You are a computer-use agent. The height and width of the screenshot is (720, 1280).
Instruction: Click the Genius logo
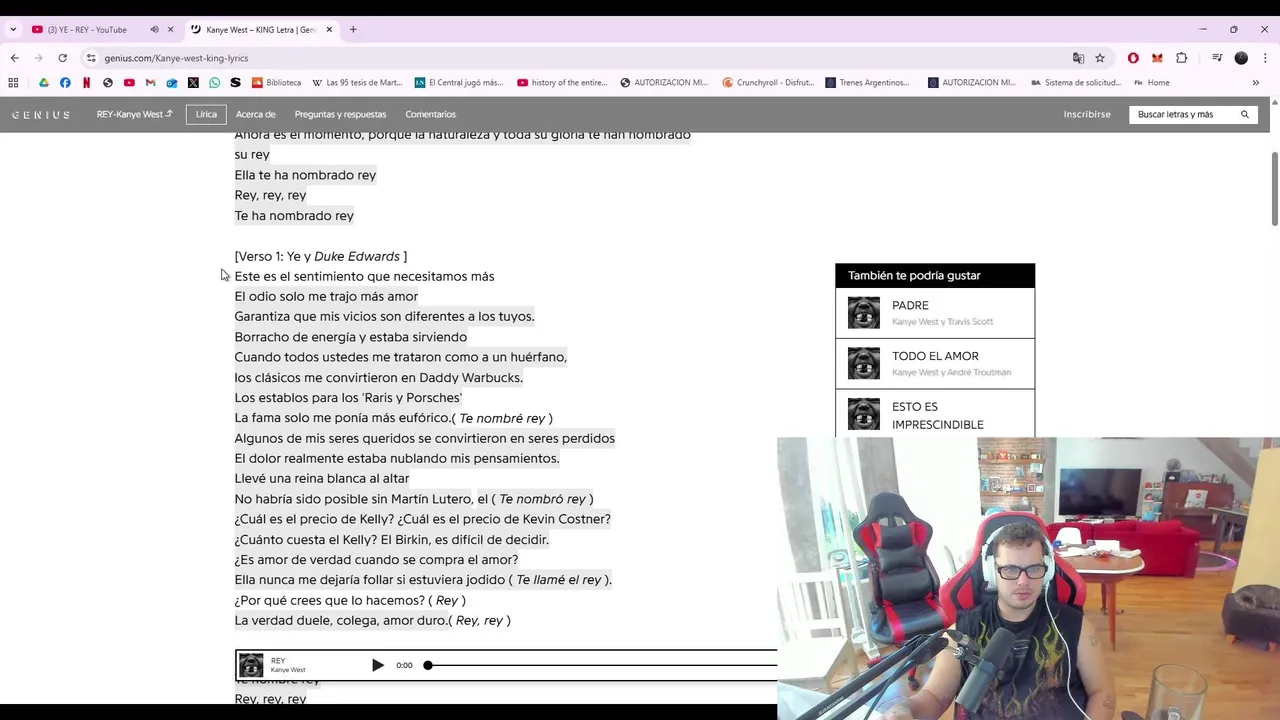point(41,115)
